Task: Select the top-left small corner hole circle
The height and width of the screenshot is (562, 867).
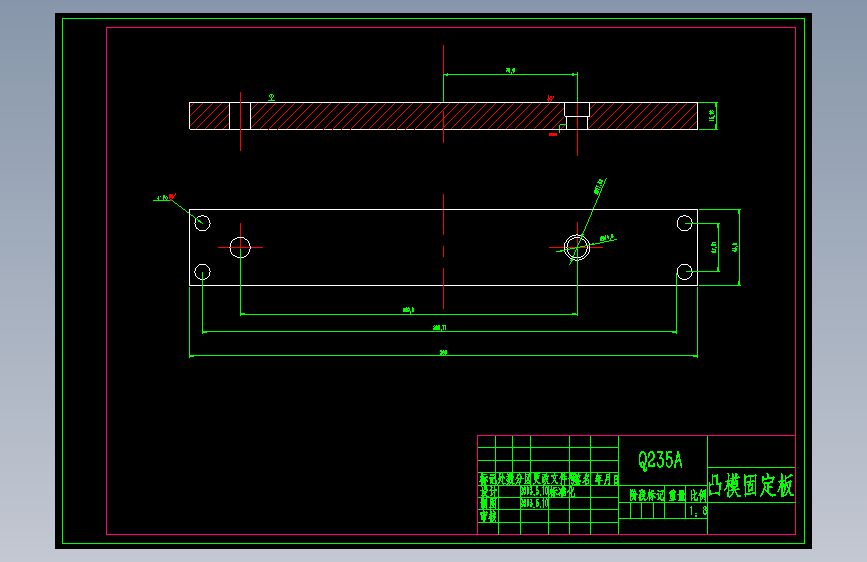Action: click(x=202, y=223)
